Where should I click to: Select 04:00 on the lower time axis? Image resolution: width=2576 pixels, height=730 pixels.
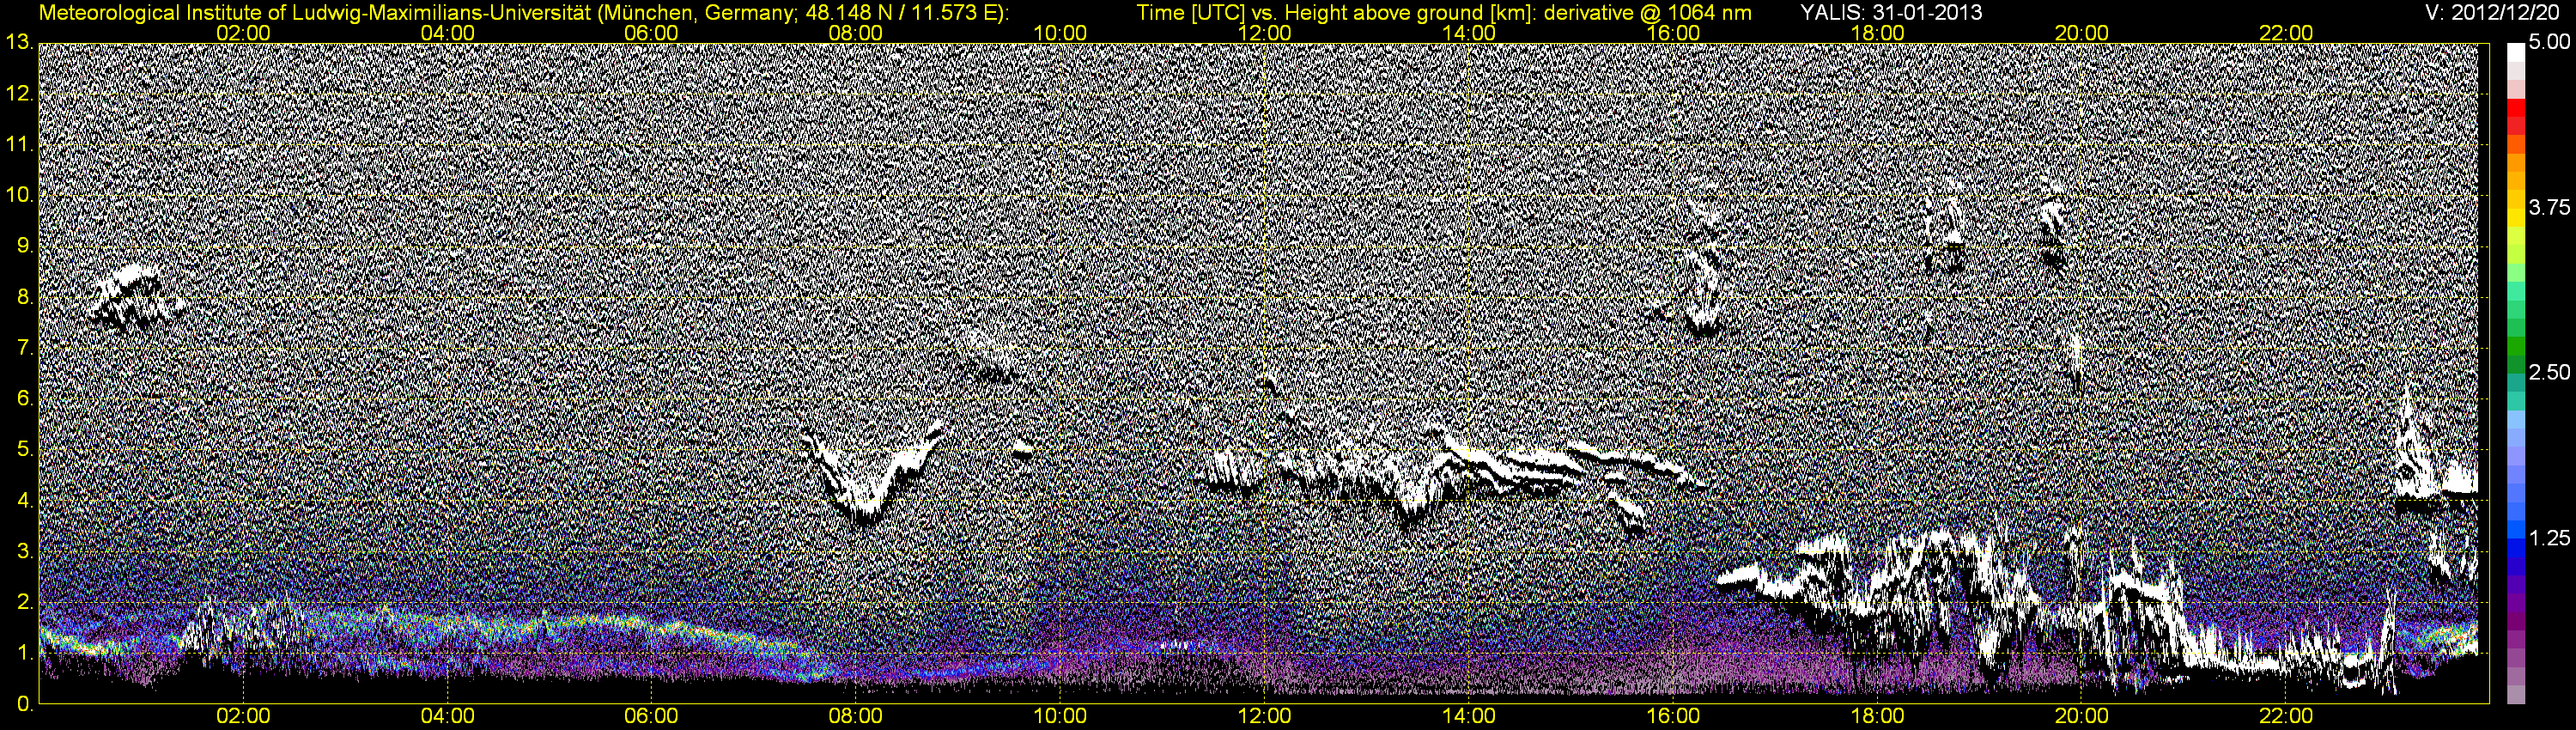coord(447,716)
